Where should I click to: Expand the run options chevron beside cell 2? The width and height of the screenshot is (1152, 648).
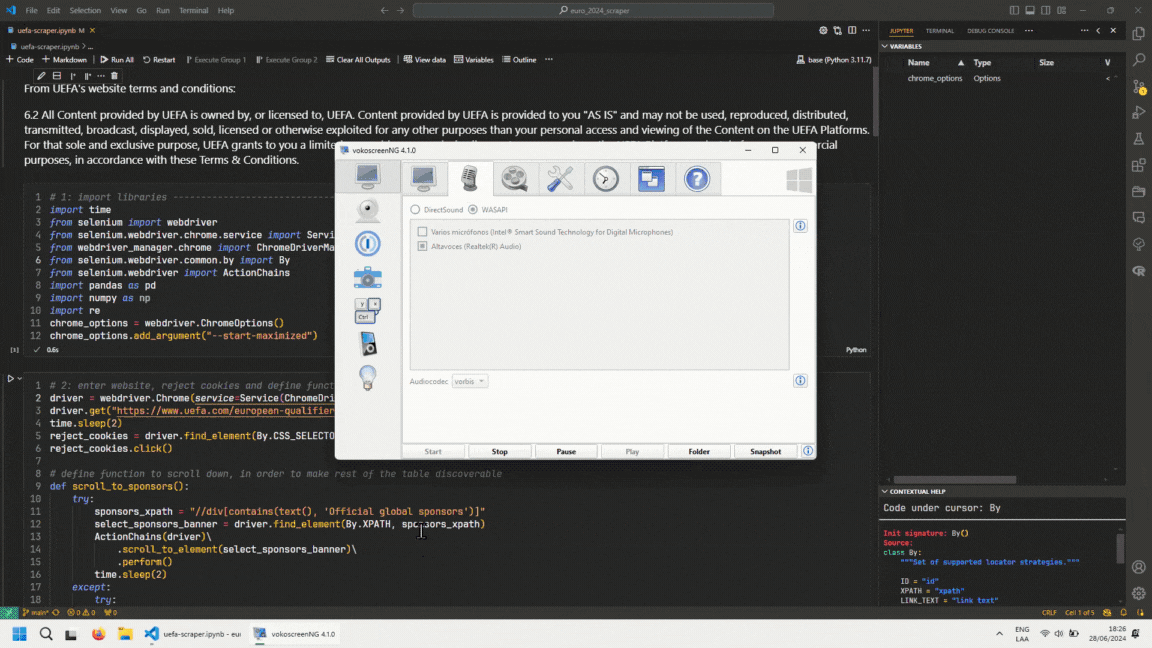(x=20, y=378)
